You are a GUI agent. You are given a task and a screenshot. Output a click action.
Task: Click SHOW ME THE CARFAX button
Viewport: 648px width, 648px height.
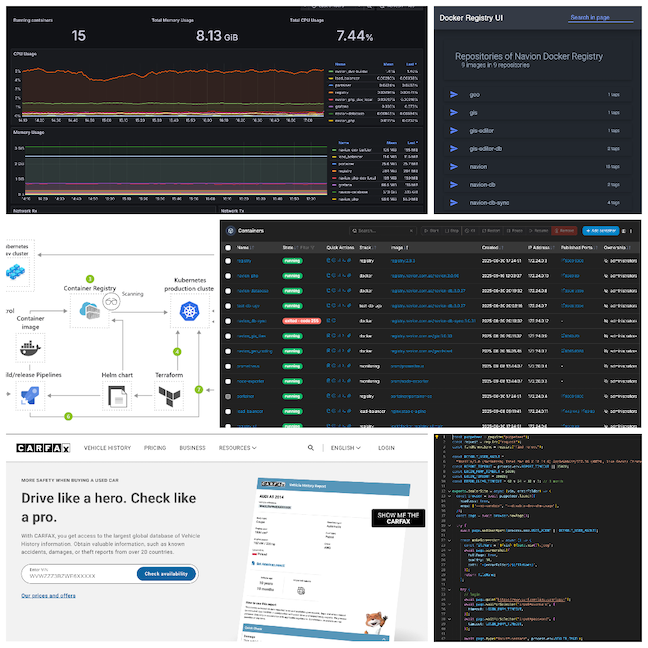398,518
